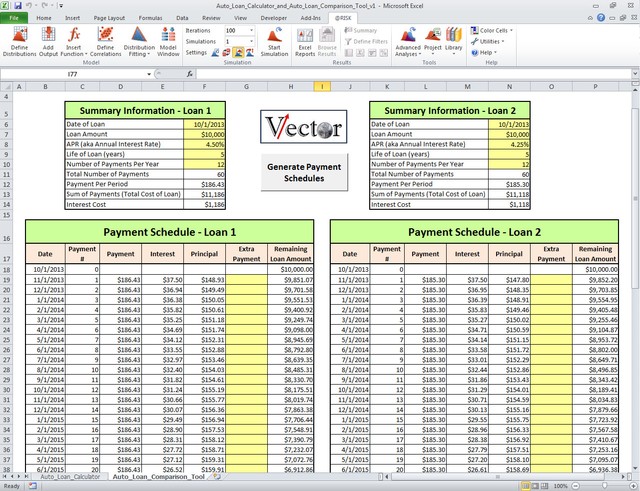Click the macro recording status bar icon

pyautogui.click(x=33, y=486)
